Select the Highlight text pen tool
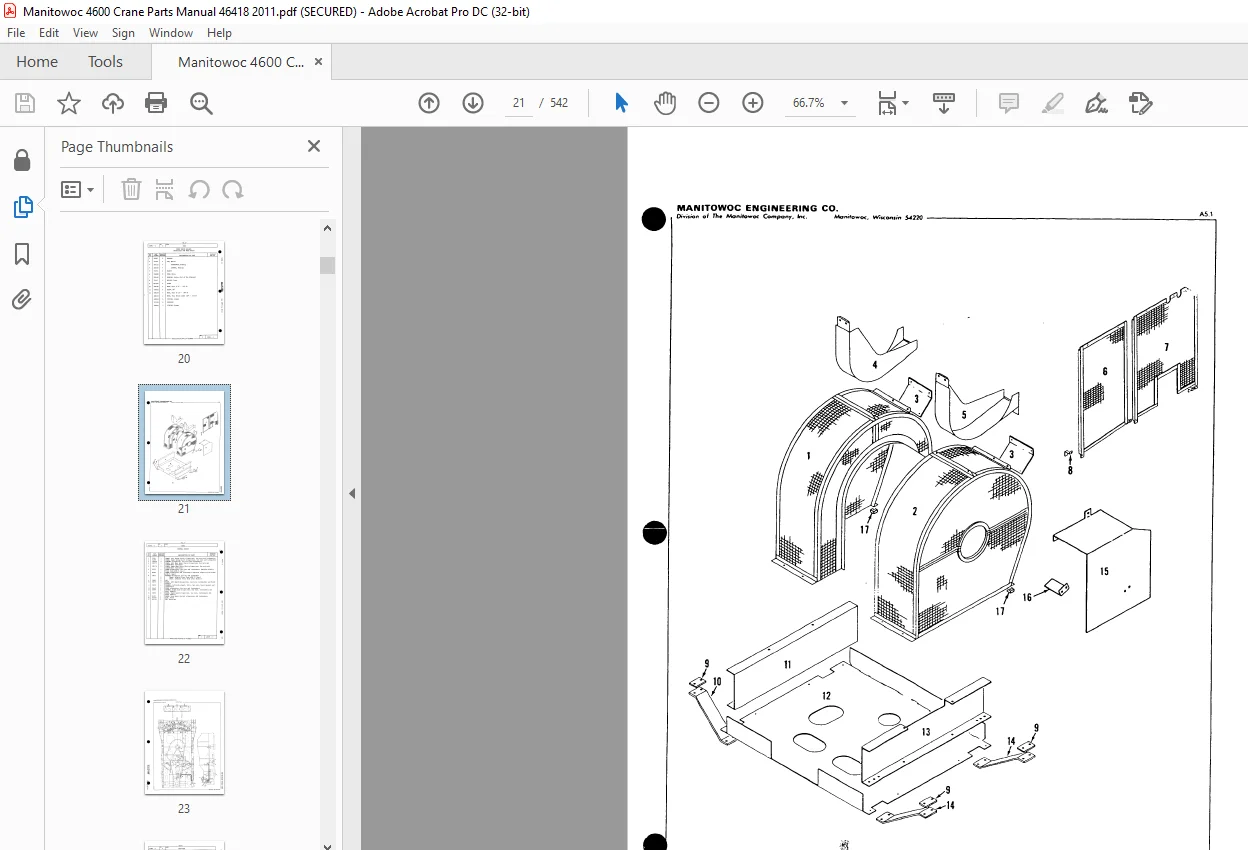The width and height of the screenshot is (1248, 850). (x=1053, y=103)
